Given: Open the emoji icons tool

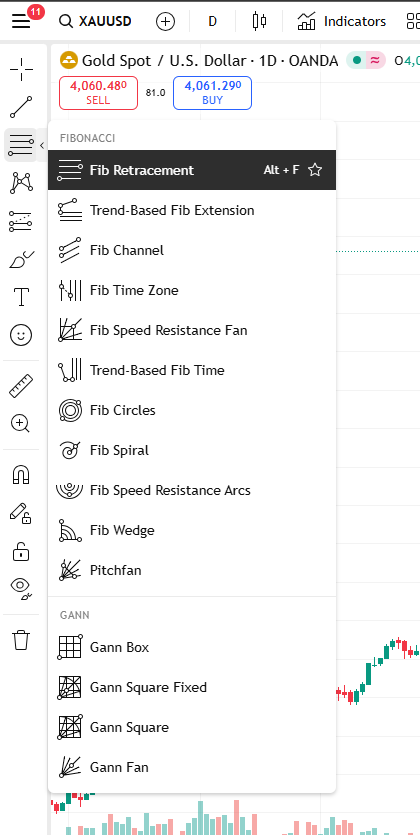Looking at the screenshot, I should click(21, 334).
